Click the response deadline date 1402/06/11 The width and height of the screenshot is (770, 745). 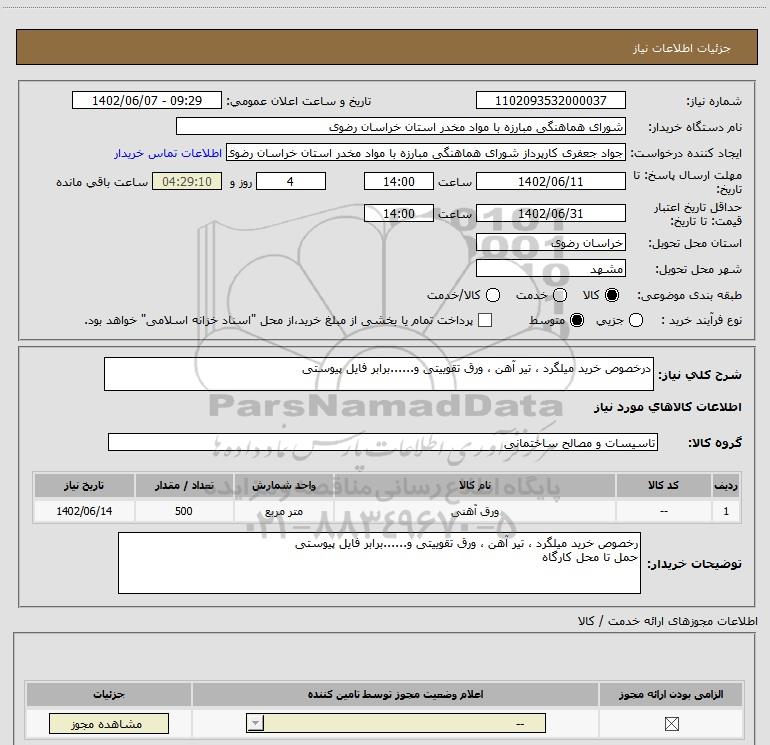(x=550, y=181)
